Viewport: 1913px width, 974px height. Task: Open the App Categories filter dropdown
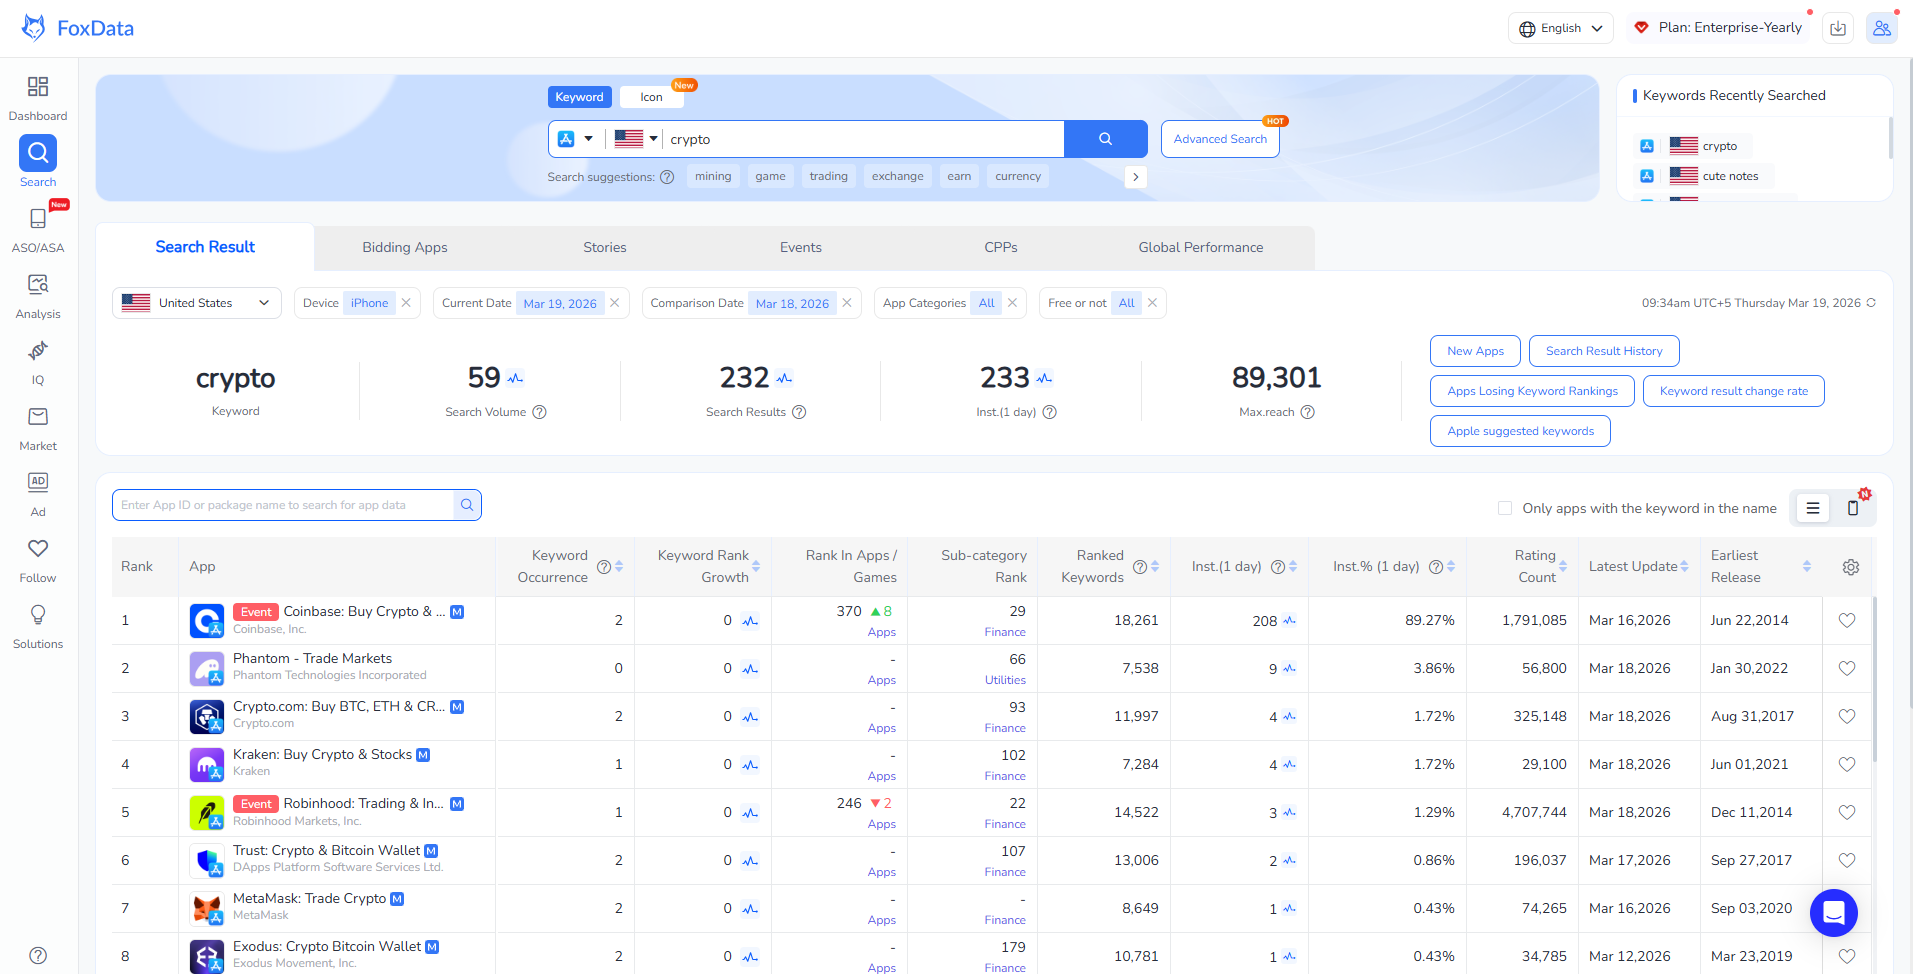[x=948, y=302]
